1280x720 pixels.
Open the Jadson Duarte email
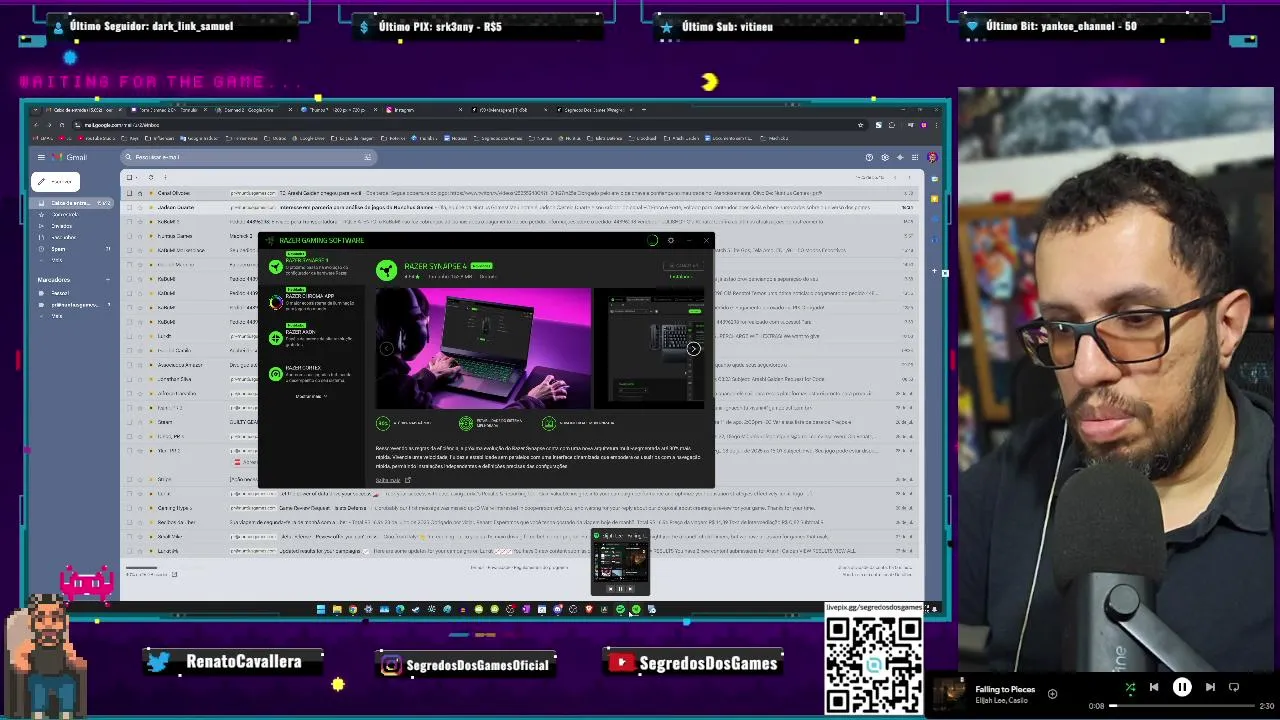tap(520, 207)
